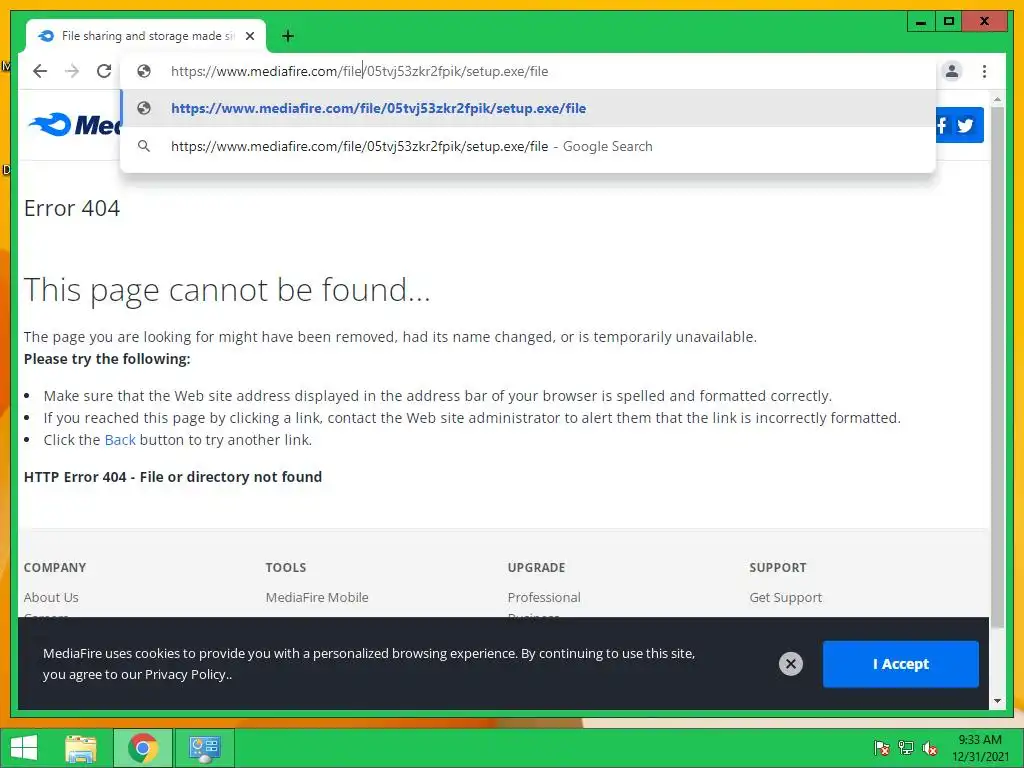The image size is (1024, 768).
Task: Click the SUPPORT footer heading
Action: [x=778, y=568]
